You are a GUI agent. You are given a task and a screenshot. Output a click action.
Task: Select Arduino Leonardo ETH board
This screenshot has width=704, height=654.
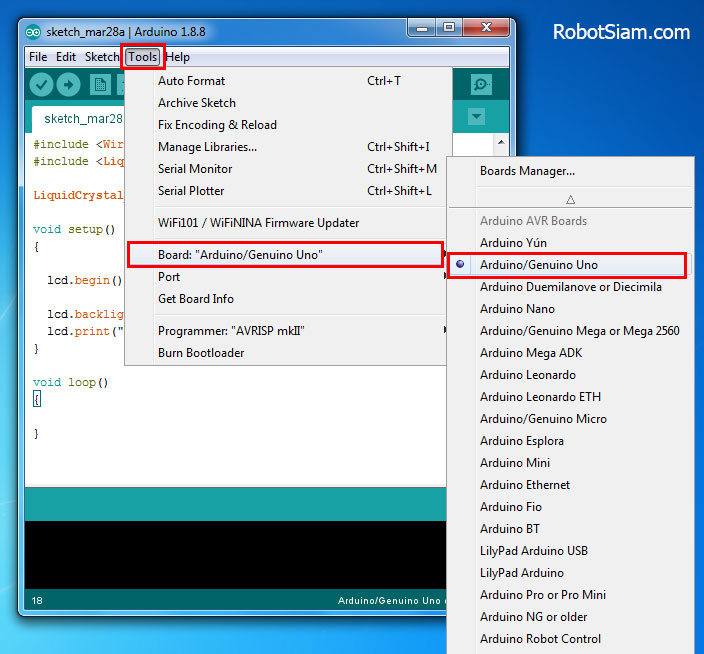click(570, 397)
